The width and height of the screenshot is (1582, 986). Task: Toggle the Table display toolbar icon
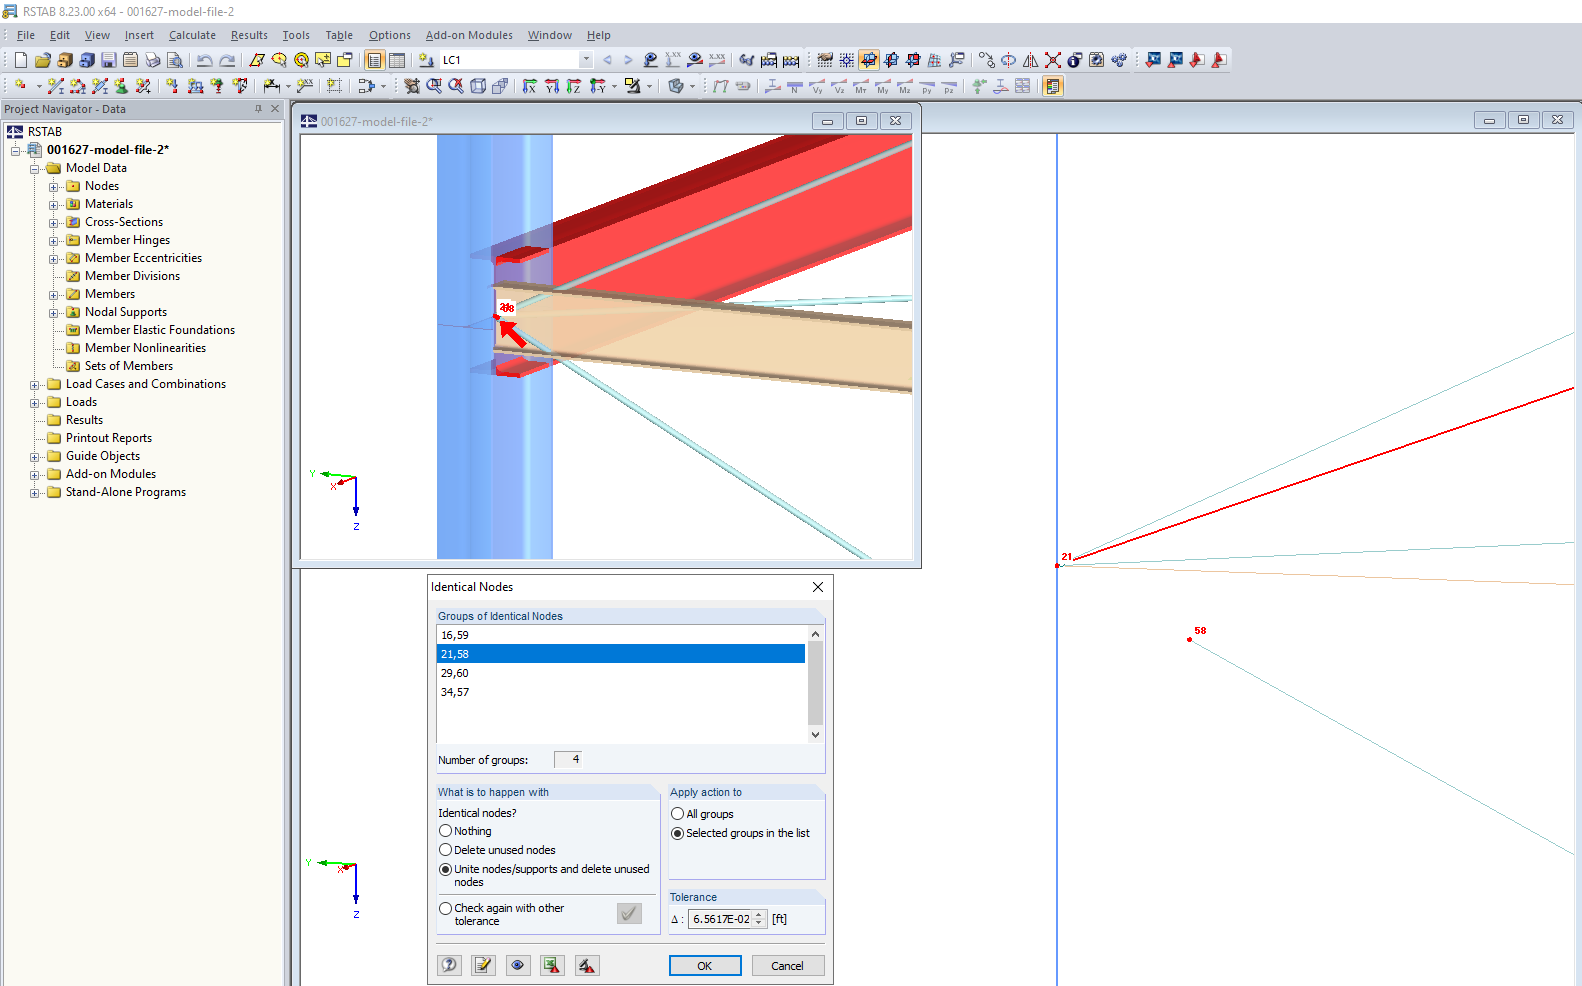397,60
